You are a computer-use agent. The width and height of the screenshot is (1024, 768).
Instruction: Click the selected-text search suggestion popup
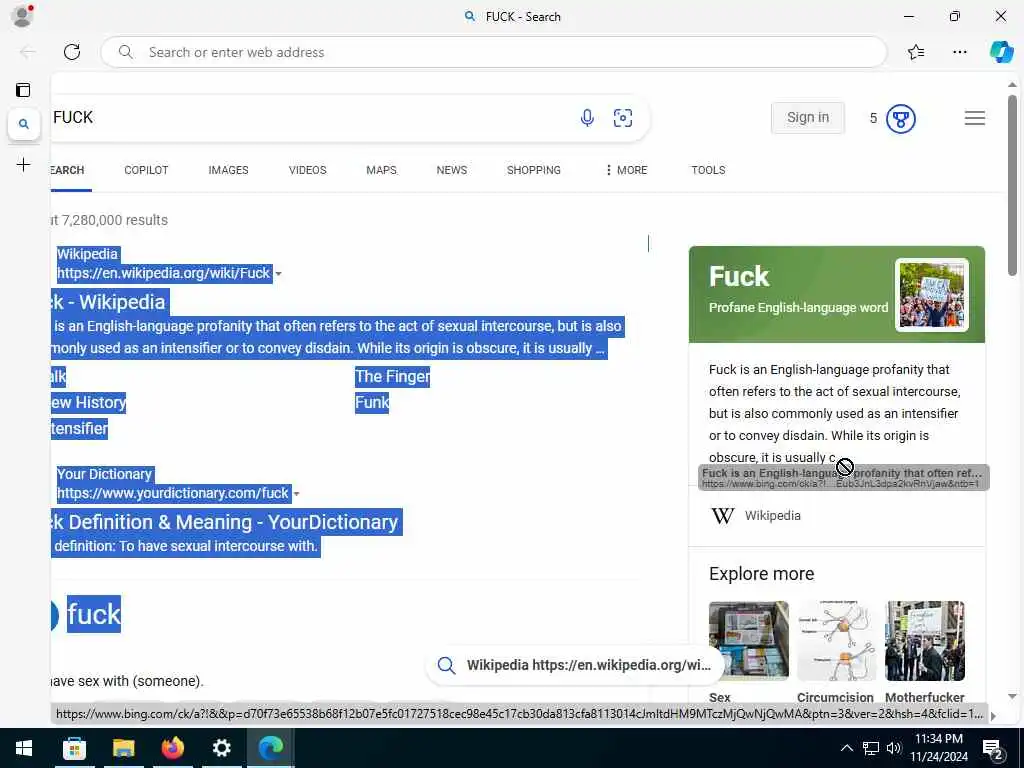click(574, 665)
